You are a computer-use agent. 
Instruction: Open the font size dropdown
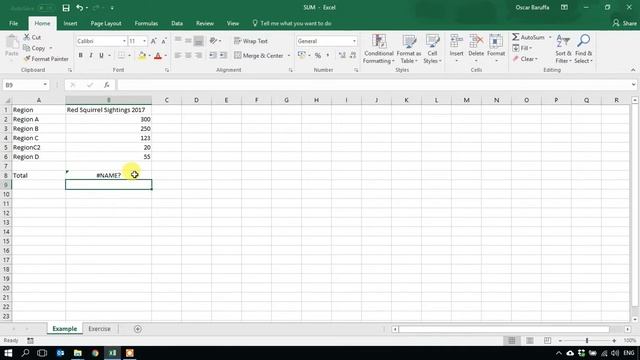click(144, 41)
